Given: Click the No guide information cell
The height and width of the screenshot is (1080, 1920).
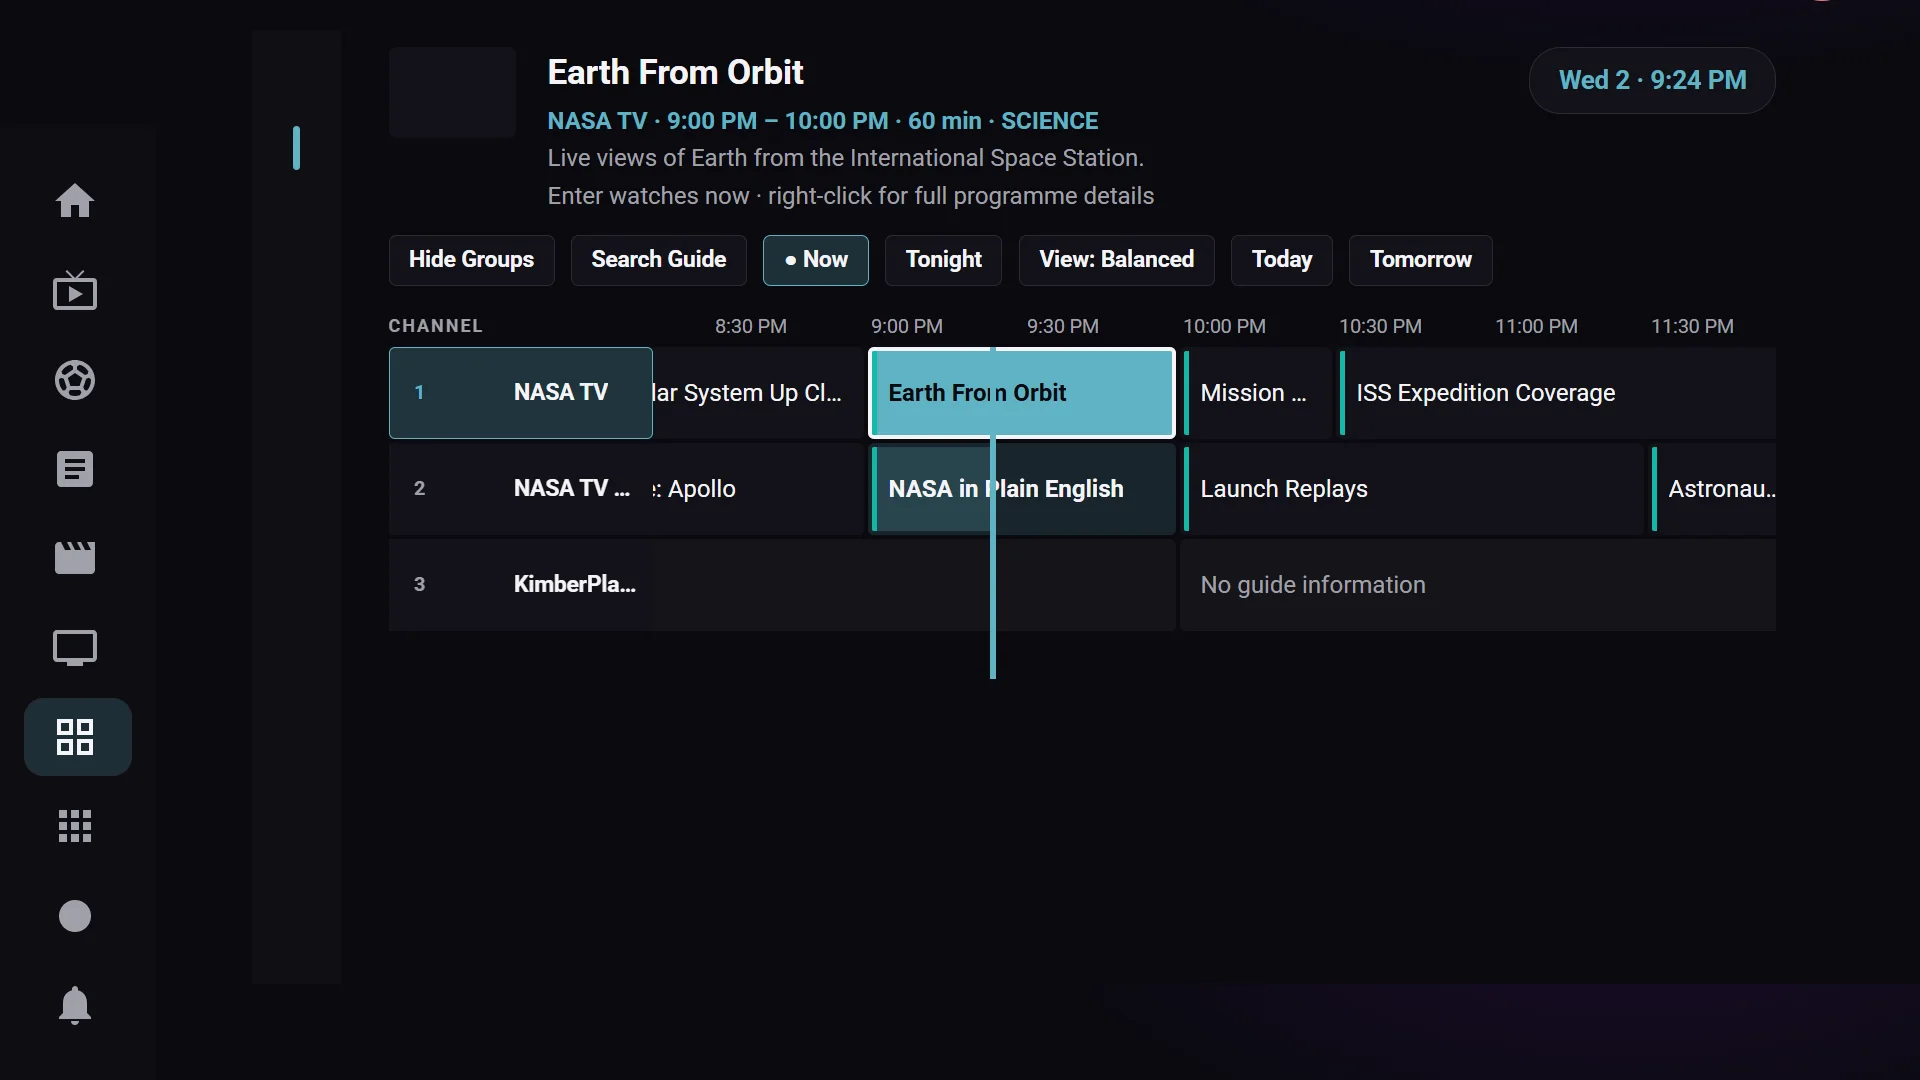Looking at the screenshot, I should pos(1478,585).
